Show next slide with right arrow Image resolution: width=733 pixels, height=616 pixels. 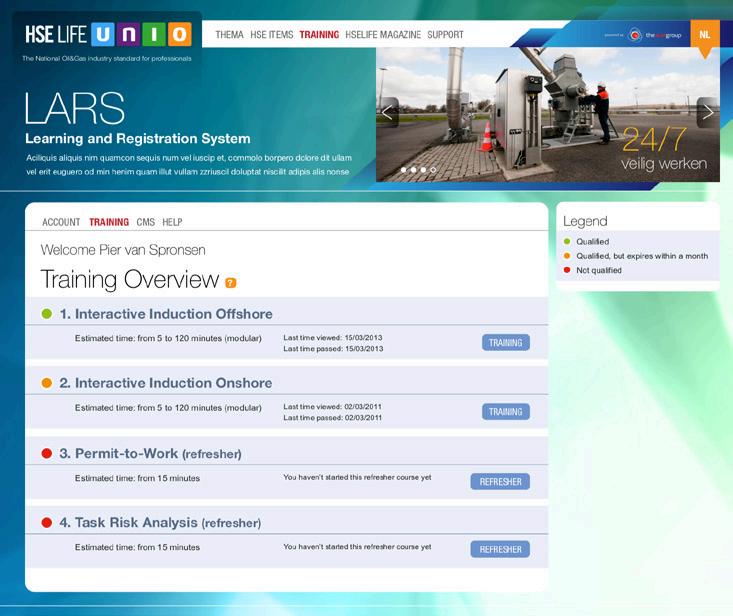[x=708, y=113]
